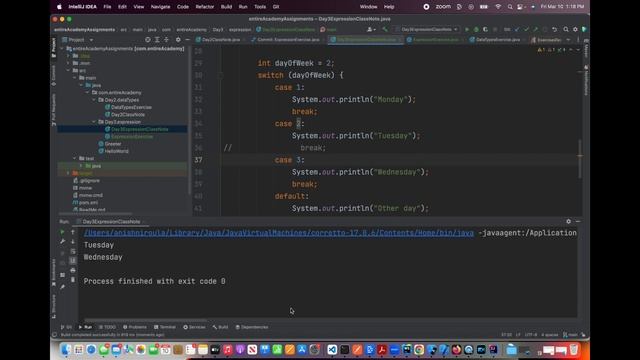Screen dimensions: 640x360
Task: Hide the Project panel with minus icon
Action: pos(187,40)
